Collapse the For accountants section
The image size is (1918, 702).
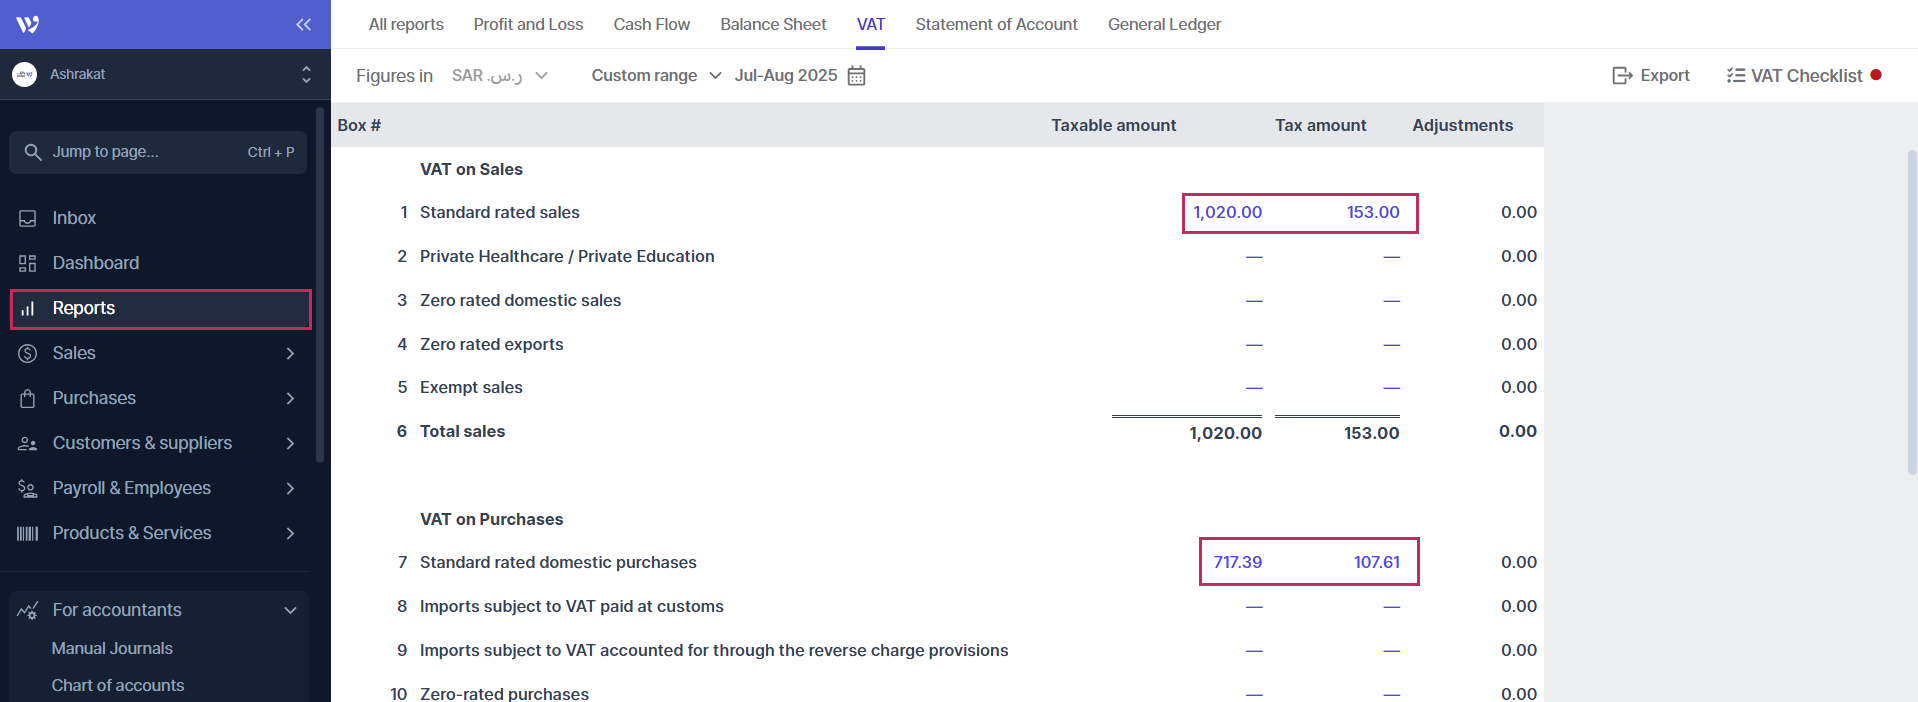[x=290, y=610]
